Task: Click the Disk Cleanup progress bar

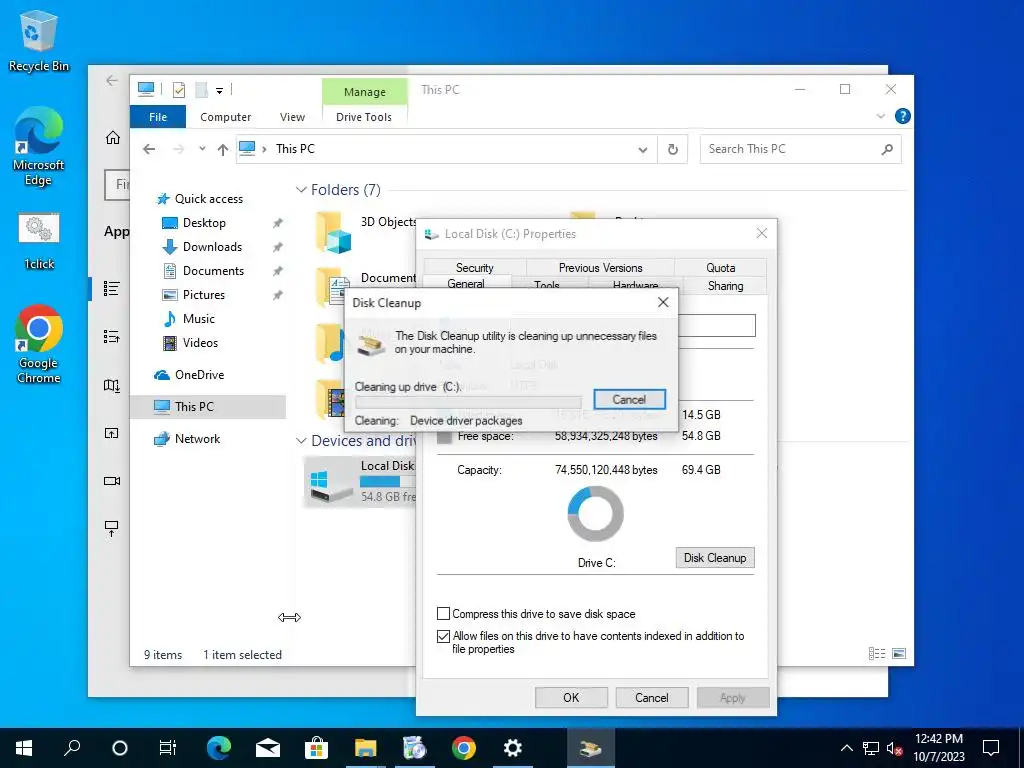Action: tap(468, 402)
